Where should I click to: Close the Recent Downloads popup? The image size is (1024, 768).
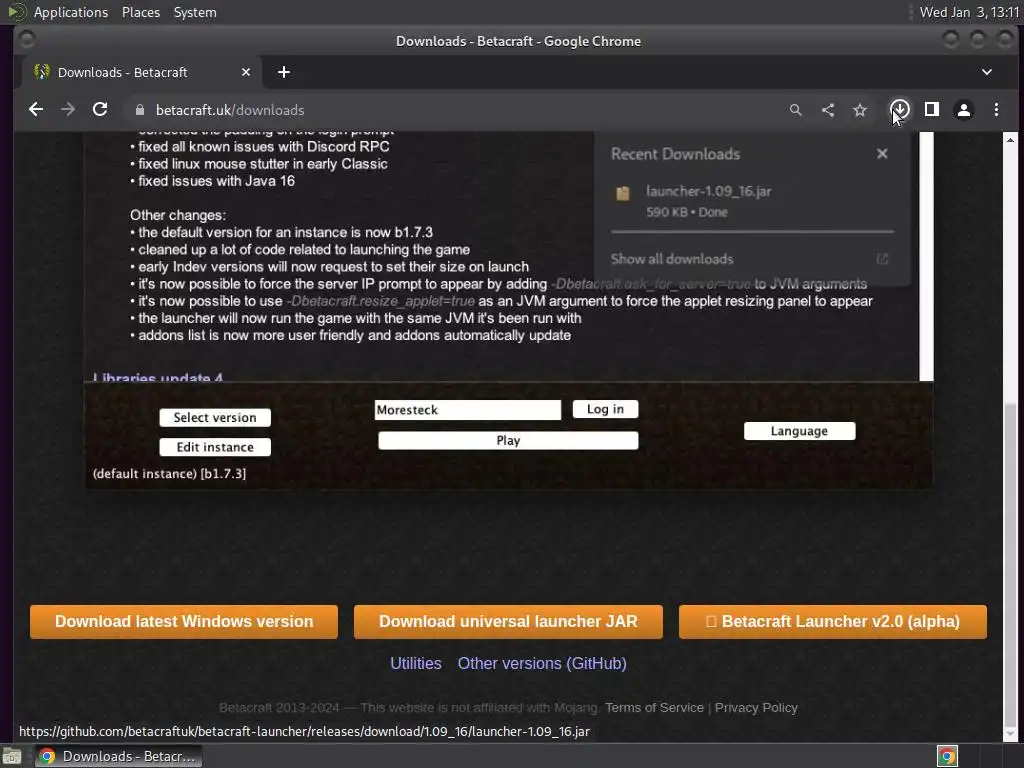882,154
